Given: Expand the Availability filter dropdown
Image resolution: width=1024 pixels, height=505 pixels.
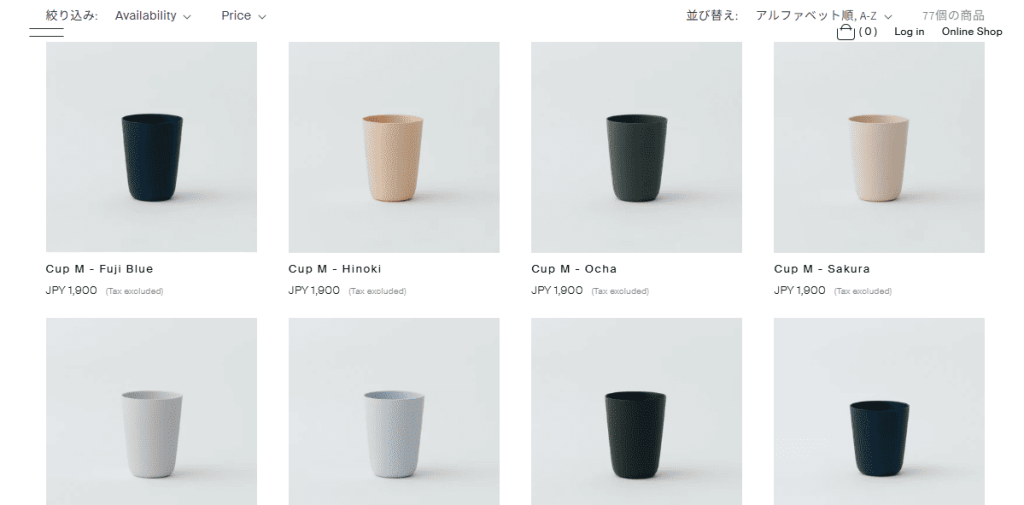Looking at the screenshot, I should 153,16.
